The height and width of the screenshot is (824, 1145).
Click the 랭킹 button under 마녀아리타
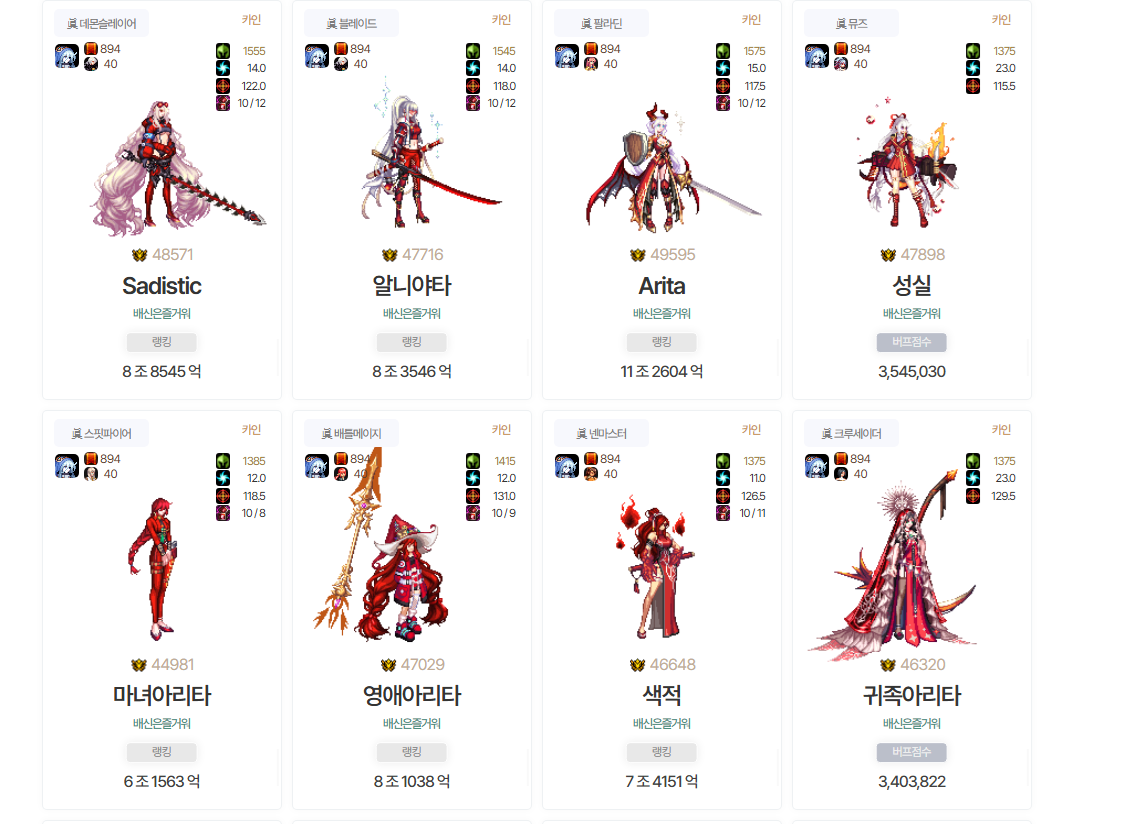click(x=161, y=752)
